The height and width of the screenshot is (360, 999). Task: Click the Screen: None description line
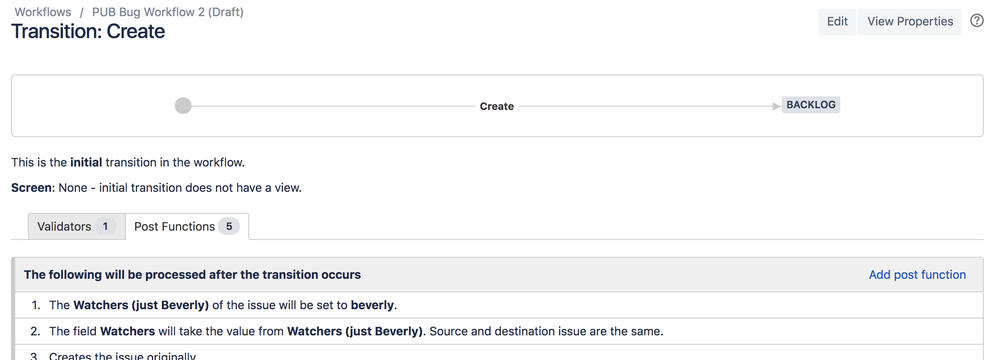pos(157,188)
